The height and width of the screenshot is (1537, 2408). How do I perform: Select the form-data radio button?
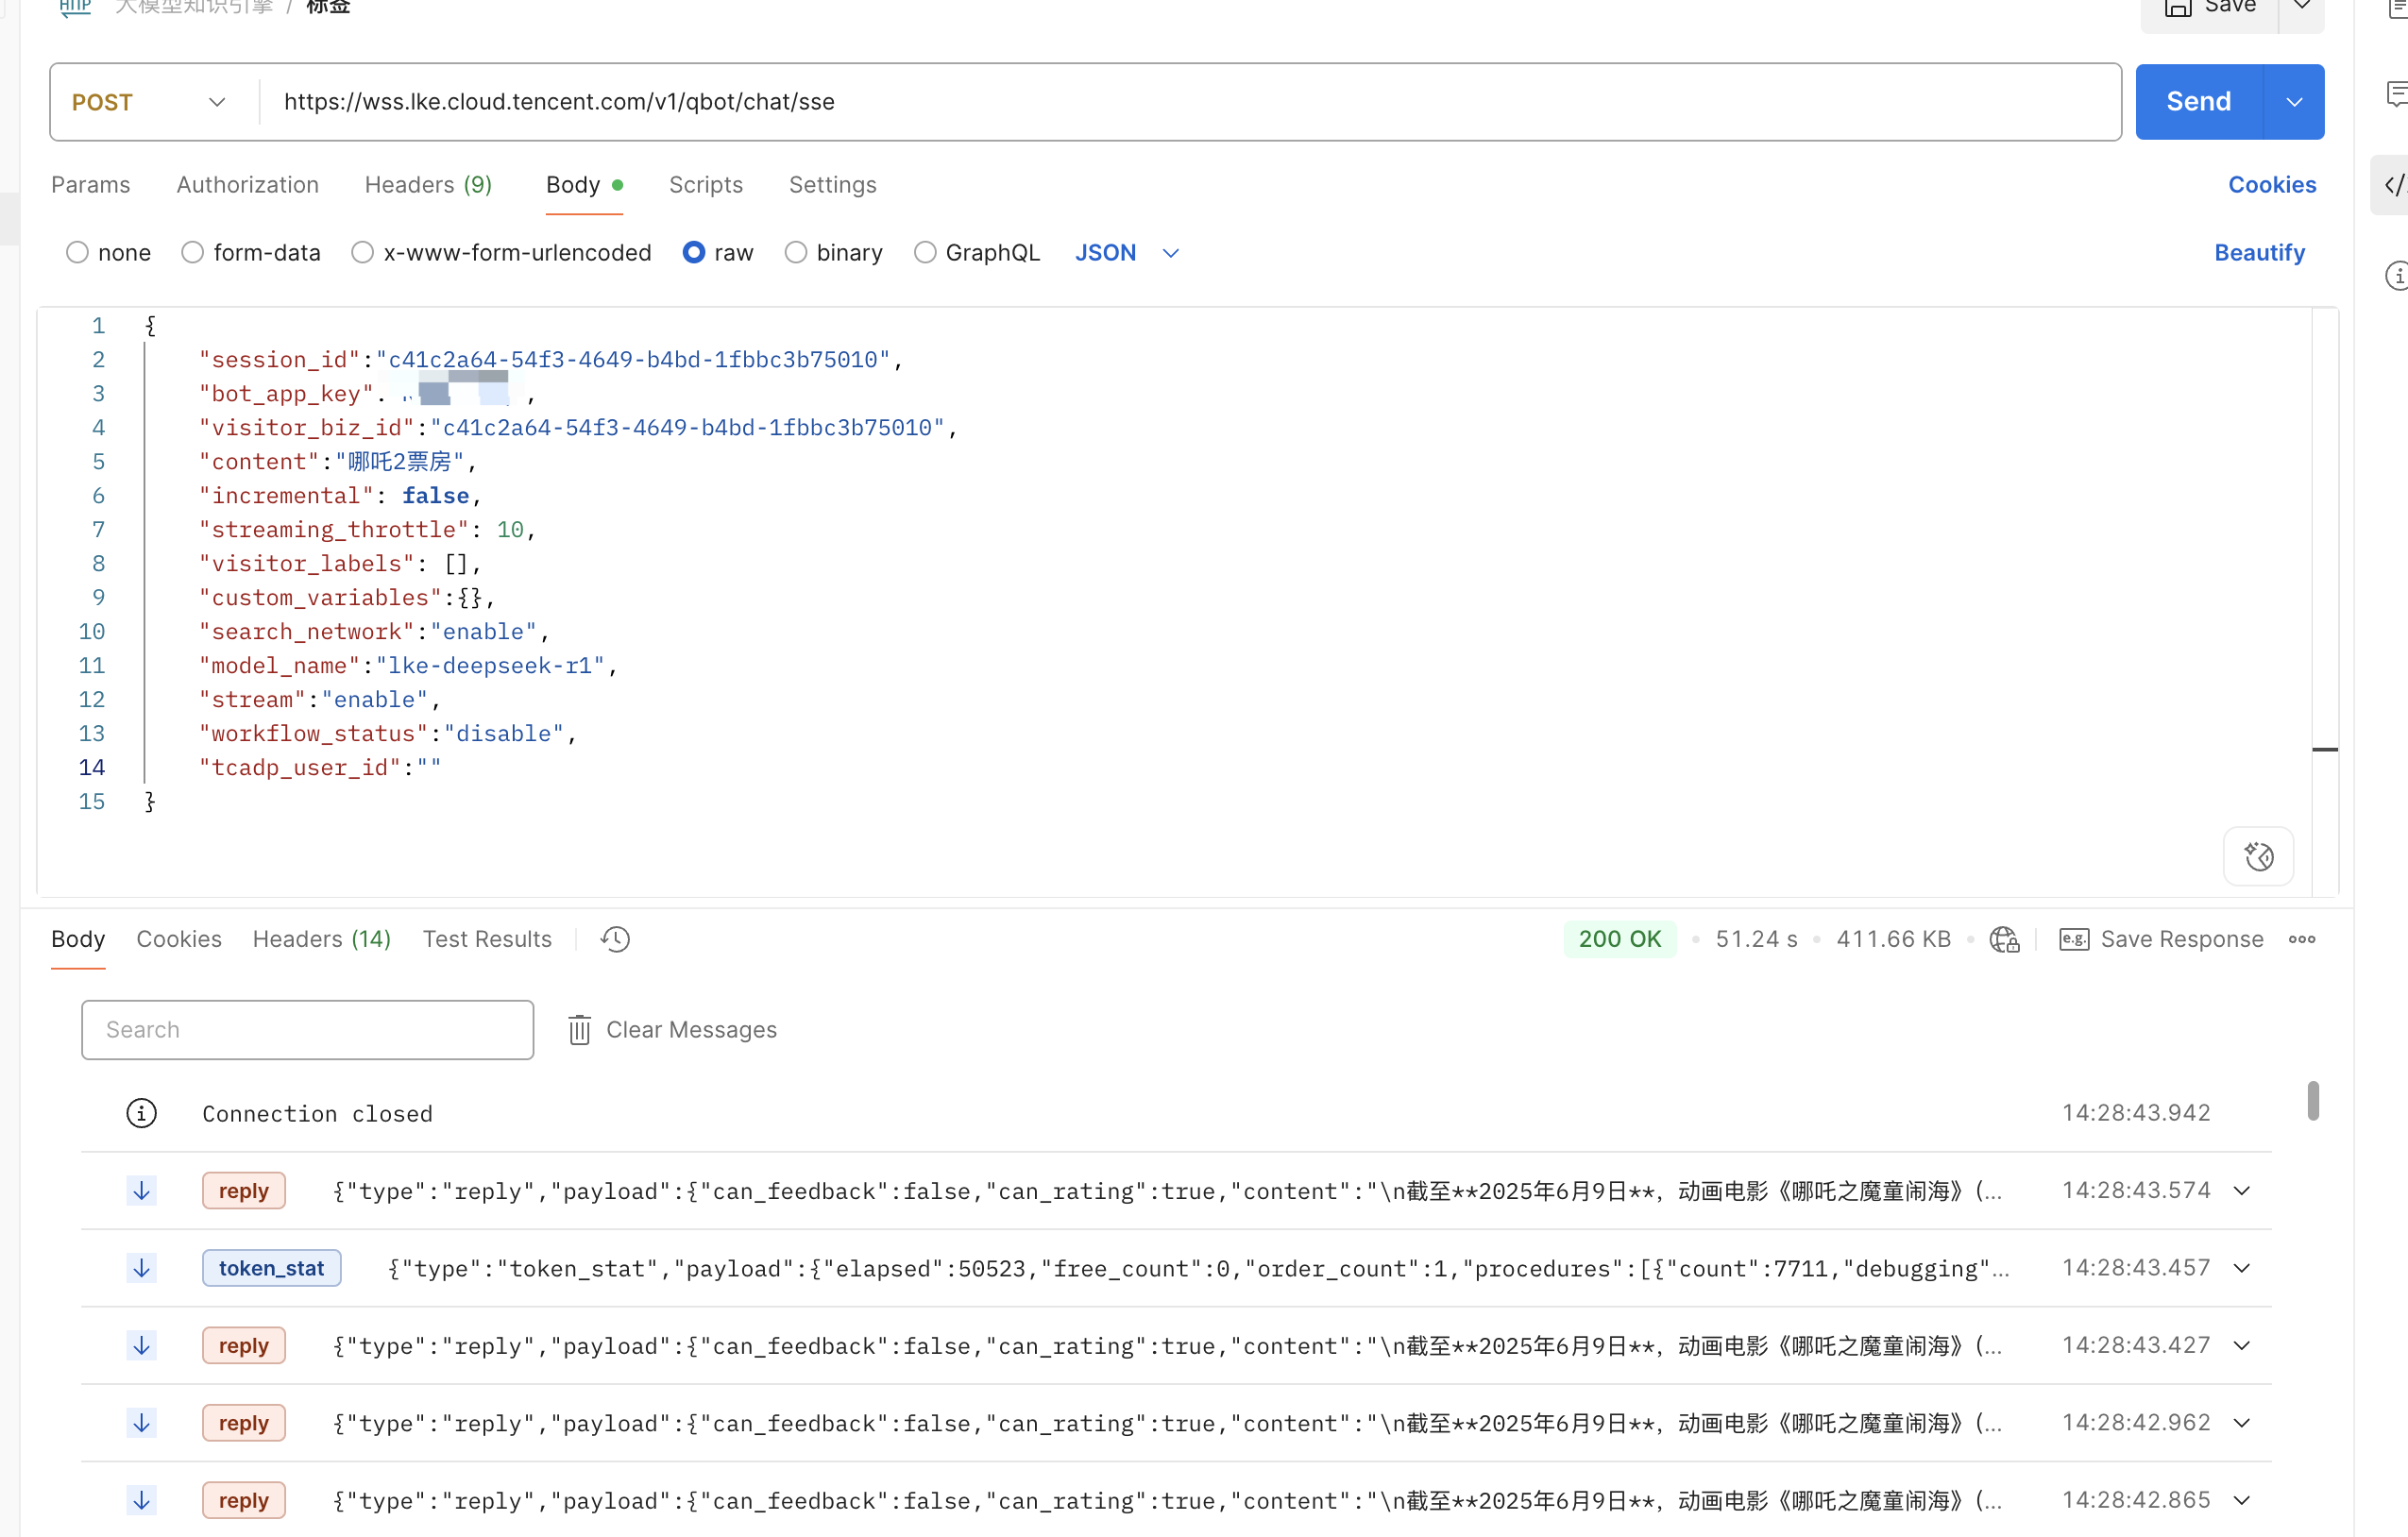(193, 253)
